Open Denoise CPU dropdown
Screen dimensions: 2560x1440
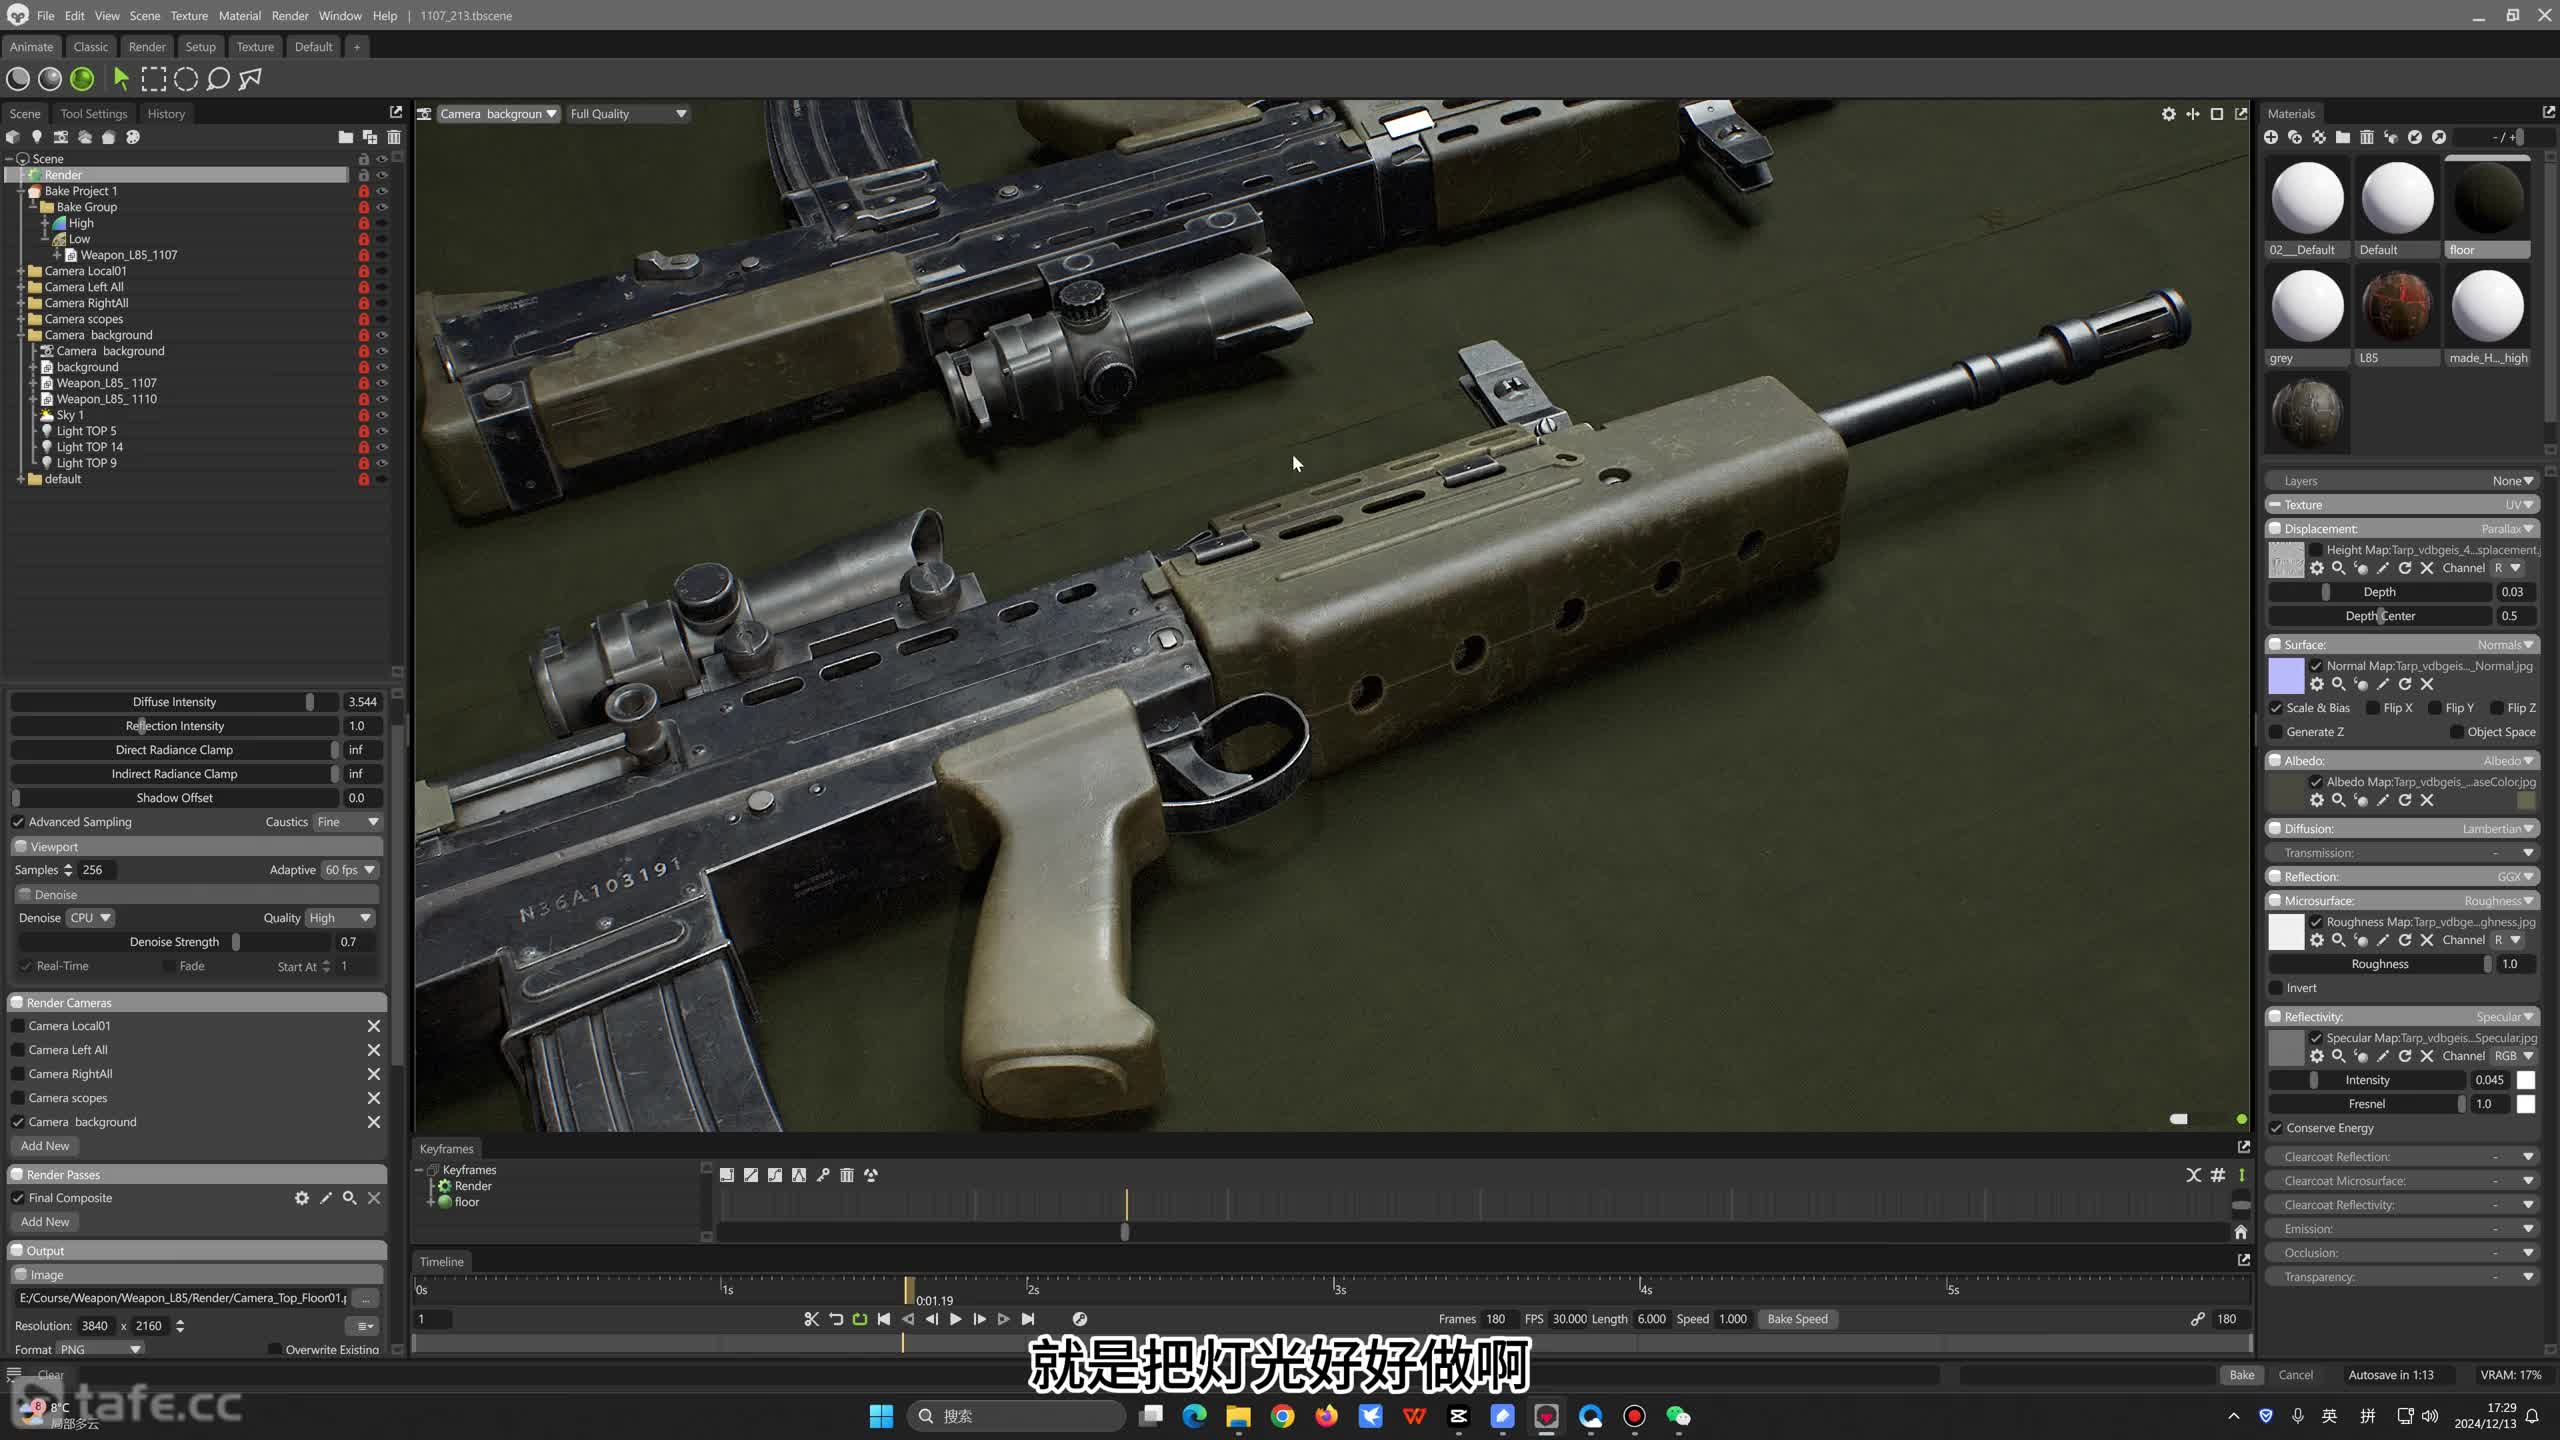pyautogui.click(x=90, y=918)
